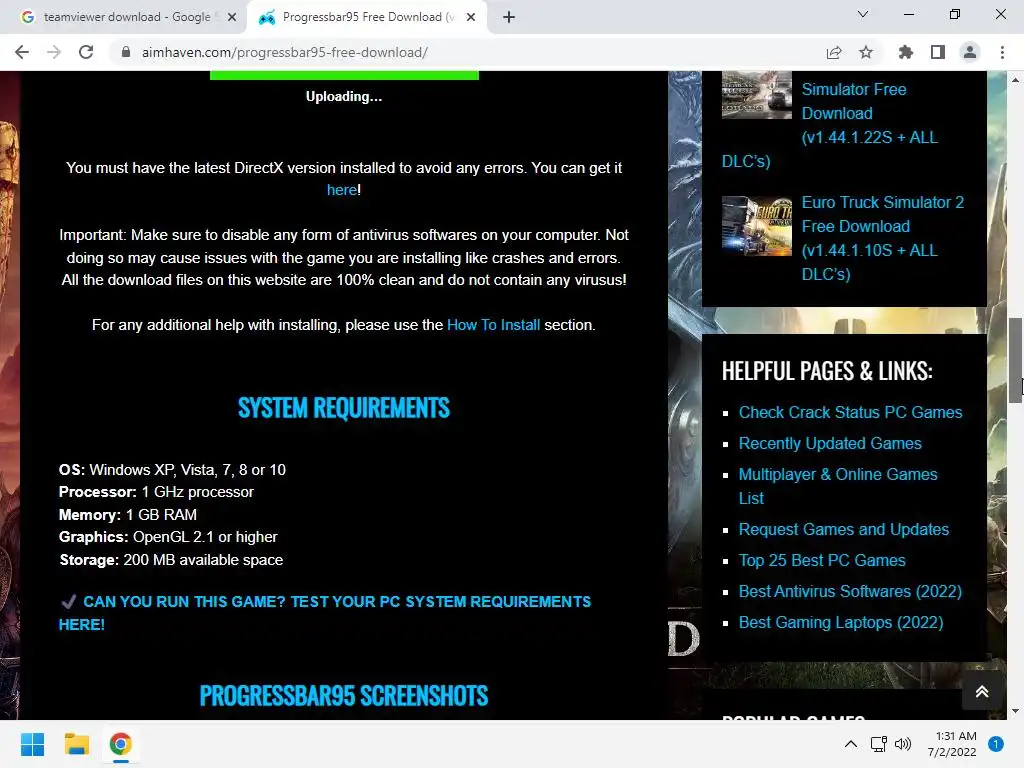Click the test your PC system requirements link
This screenshot has width=1024, height=768.
click(x=325, y=613)
